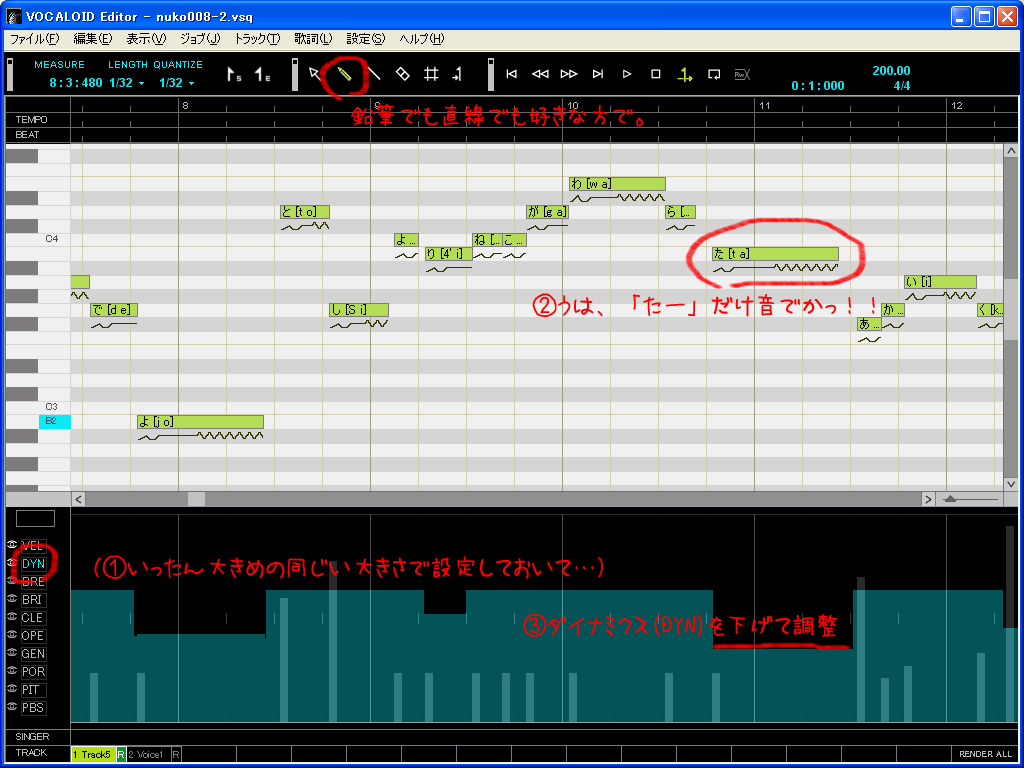Select the arrow pointer tool

(x=315, y=74)
